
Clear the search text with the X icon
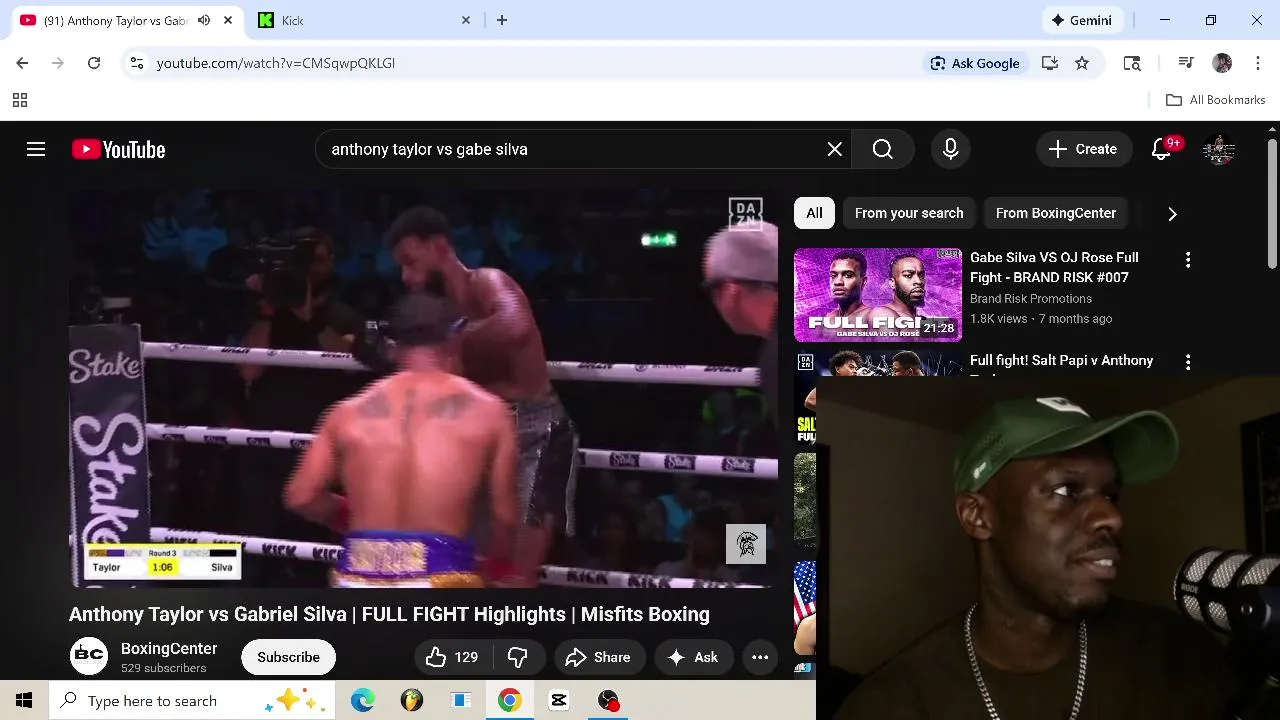834,149
